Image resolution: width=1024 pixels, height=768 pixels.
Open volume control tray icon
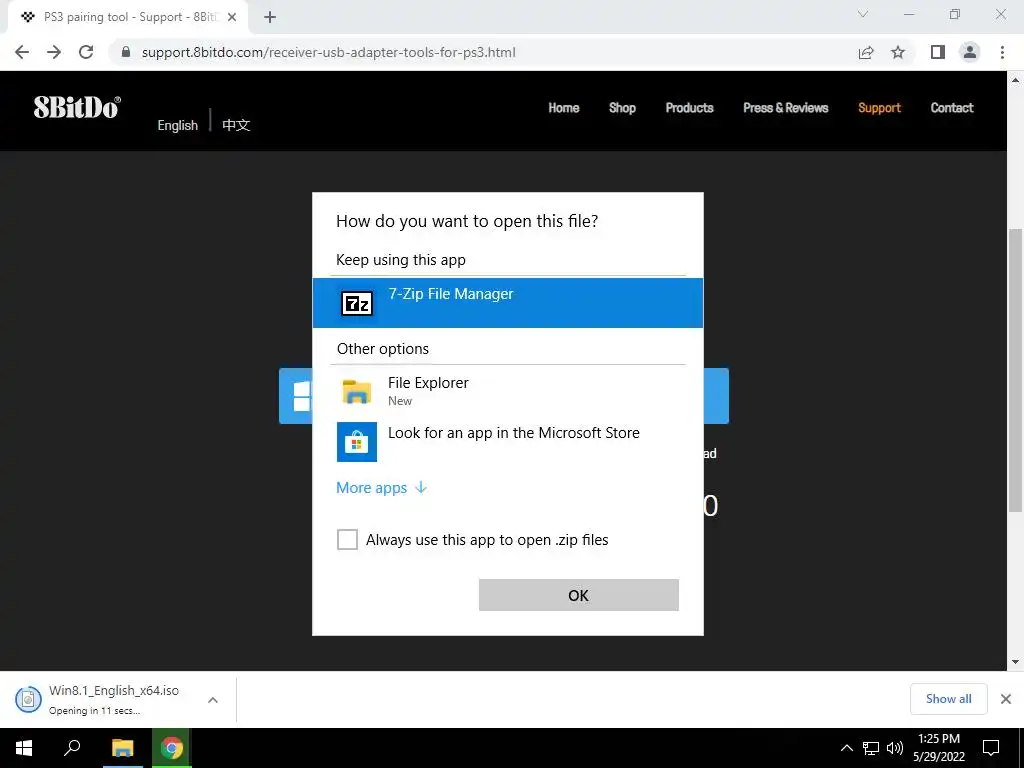pos(894,748)
